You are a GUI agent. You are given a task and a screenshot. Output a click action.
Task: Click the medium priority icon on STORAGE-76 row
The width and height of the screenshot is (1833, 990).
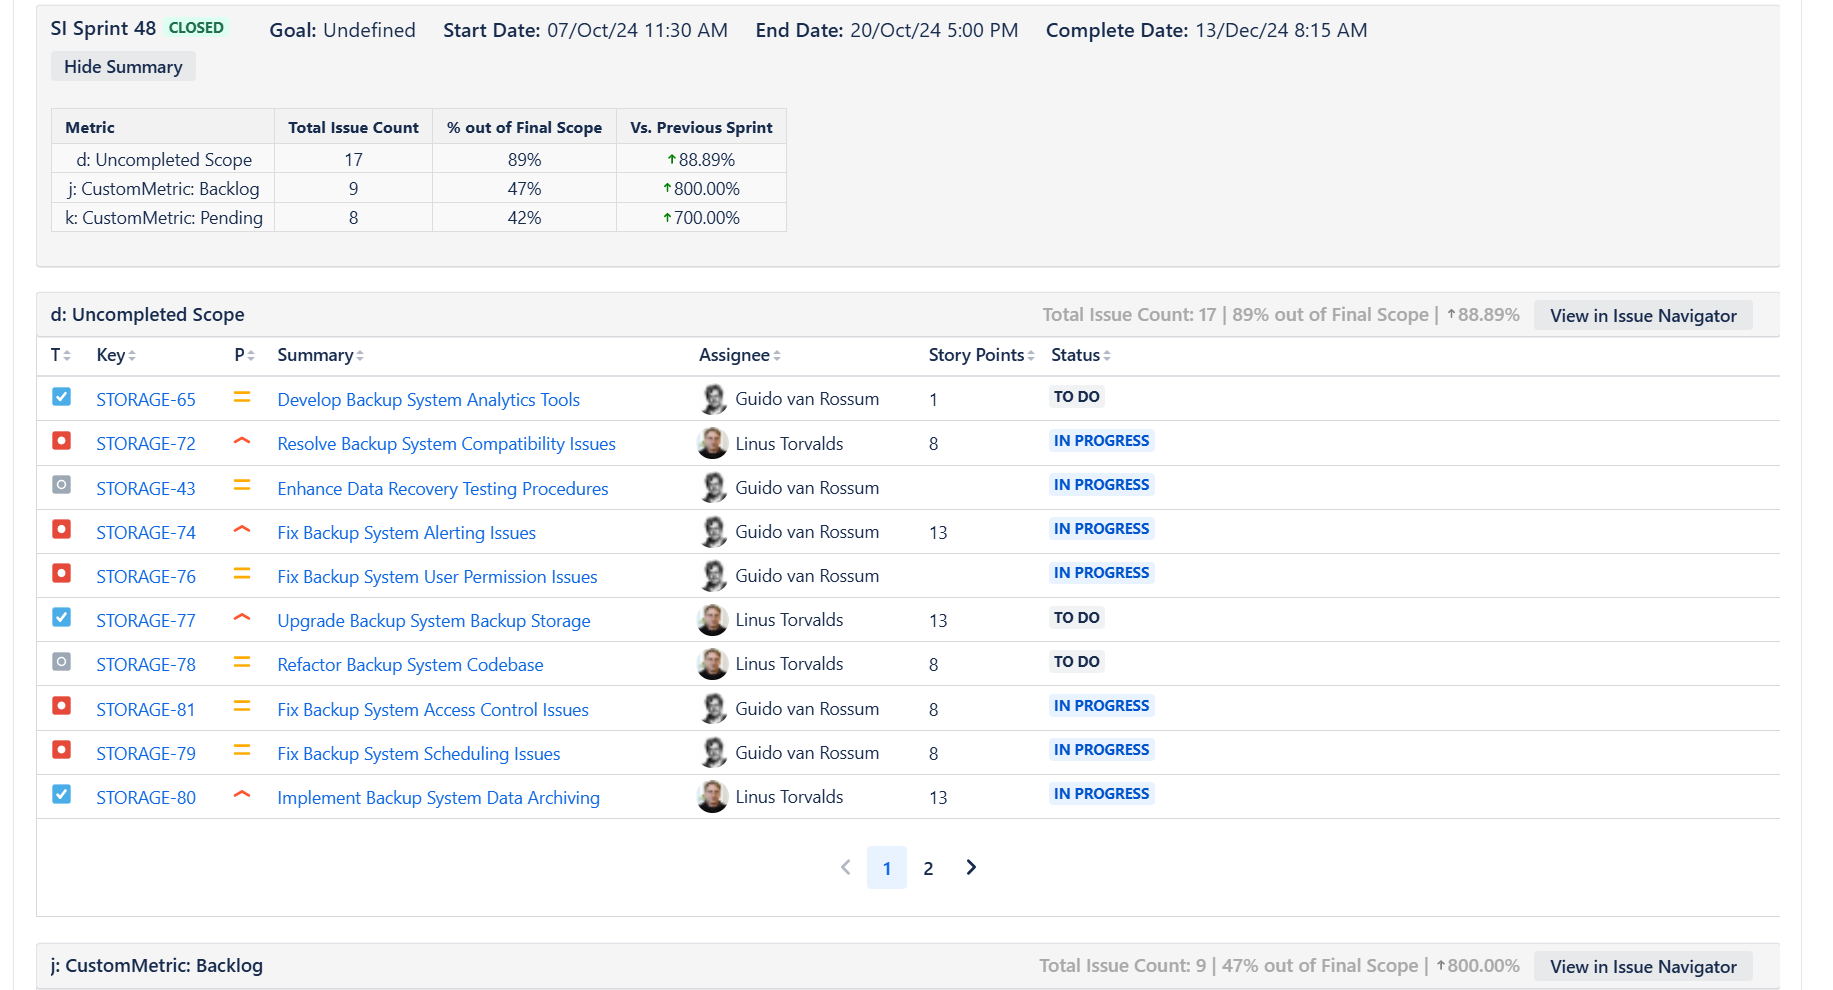241,574
